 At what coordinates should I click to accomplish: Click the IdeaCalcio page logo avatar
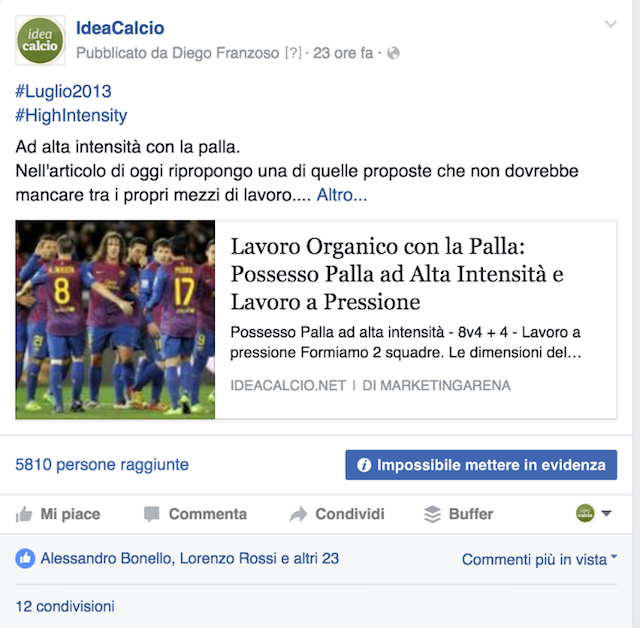[x=40, y=40]
